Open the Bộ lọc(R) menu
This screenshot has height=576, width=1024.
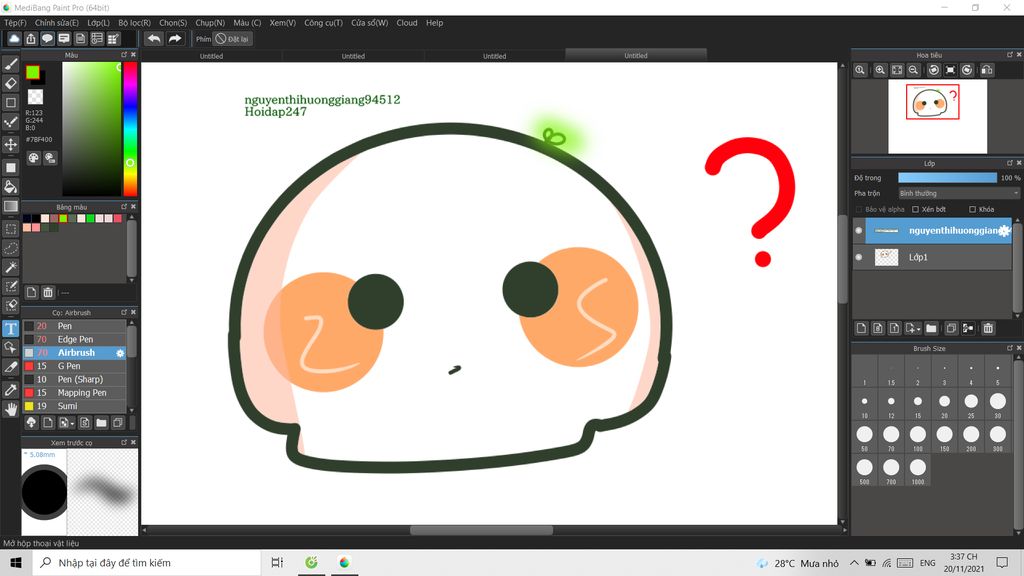click(134, 22)
